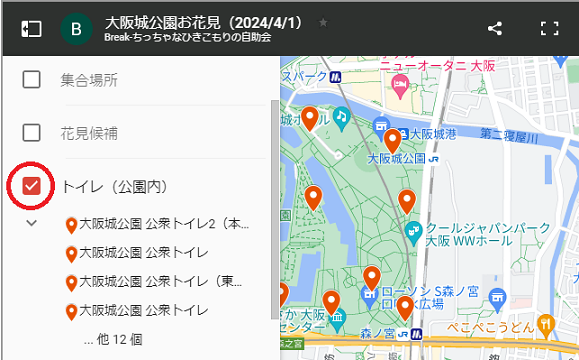Enable the 集合場所 layer checkbox
Image resolution: width=579 pixels, height=360 pixels.
click(x=31, y=79)
